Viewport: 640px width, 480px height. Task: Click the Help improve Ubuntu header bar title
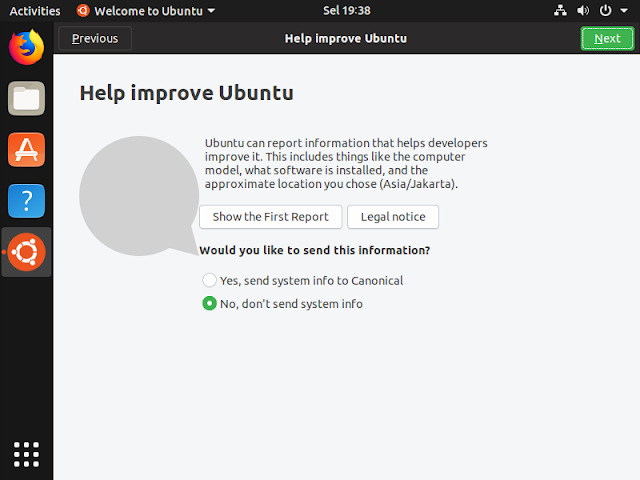[346, 38]
